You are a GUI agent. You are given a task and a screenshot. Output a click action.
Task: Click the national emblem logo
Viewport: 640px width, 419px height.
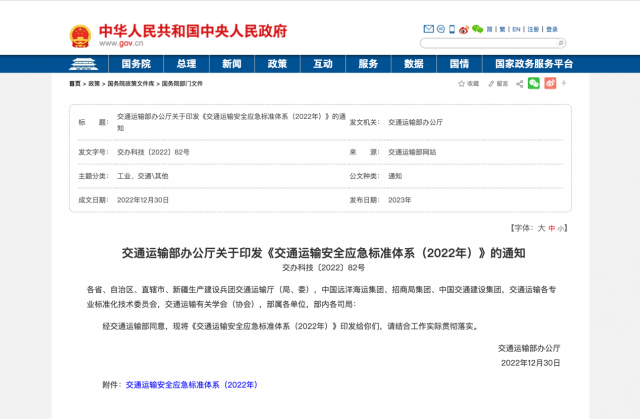click(80, 36)
